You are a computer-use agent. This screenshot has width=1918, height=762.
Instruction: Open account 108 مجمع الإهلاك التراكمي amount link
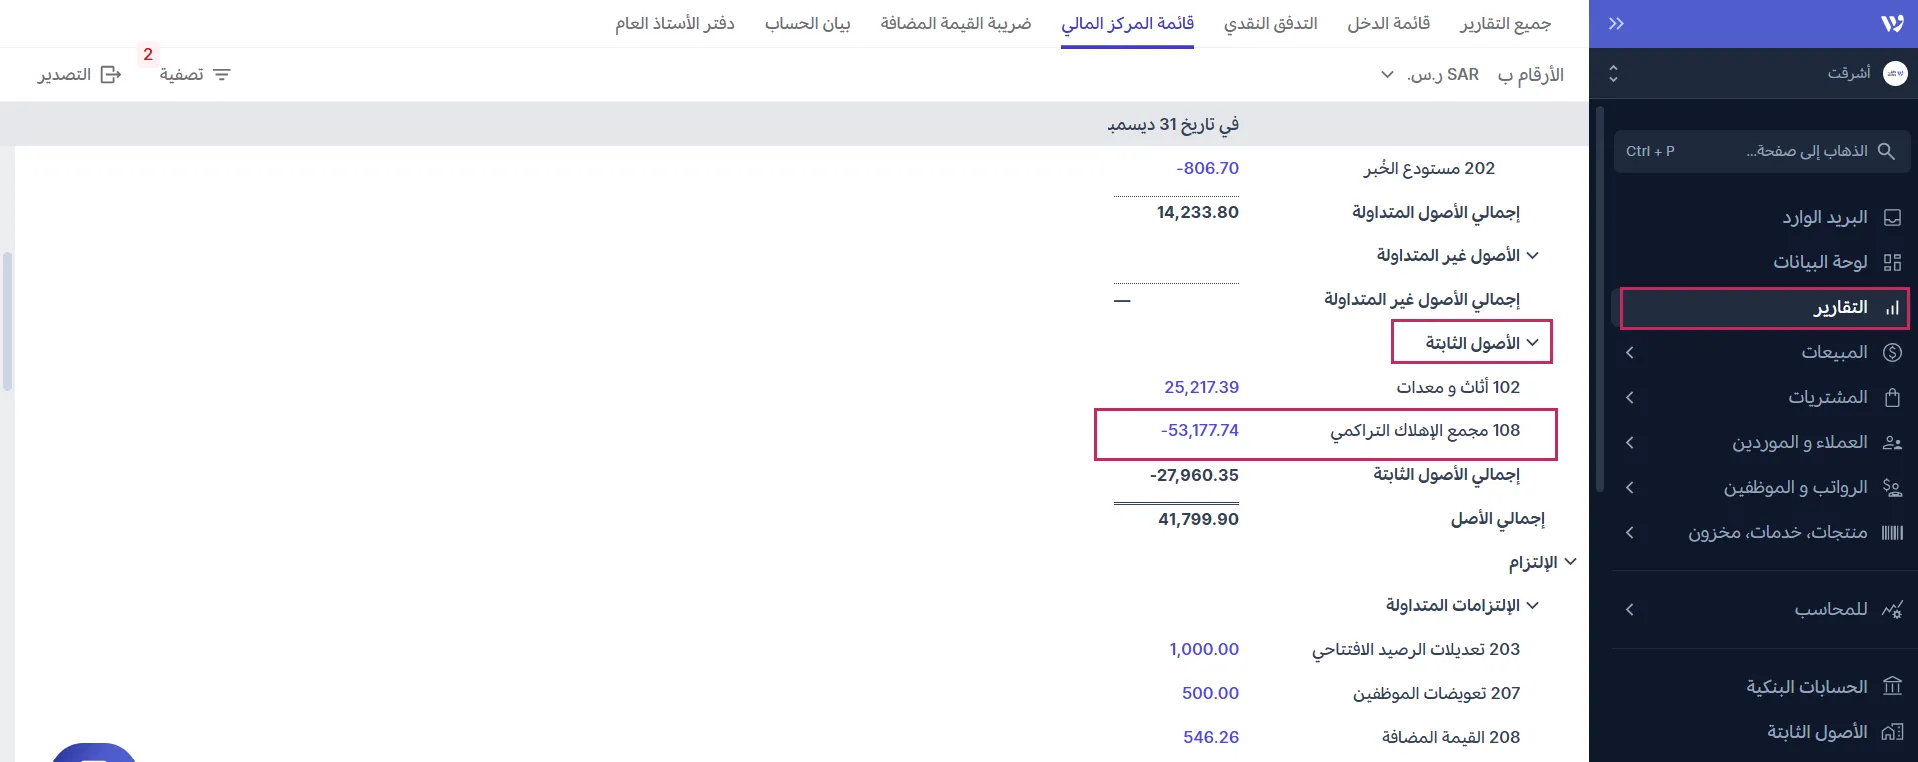[1200, 430]
